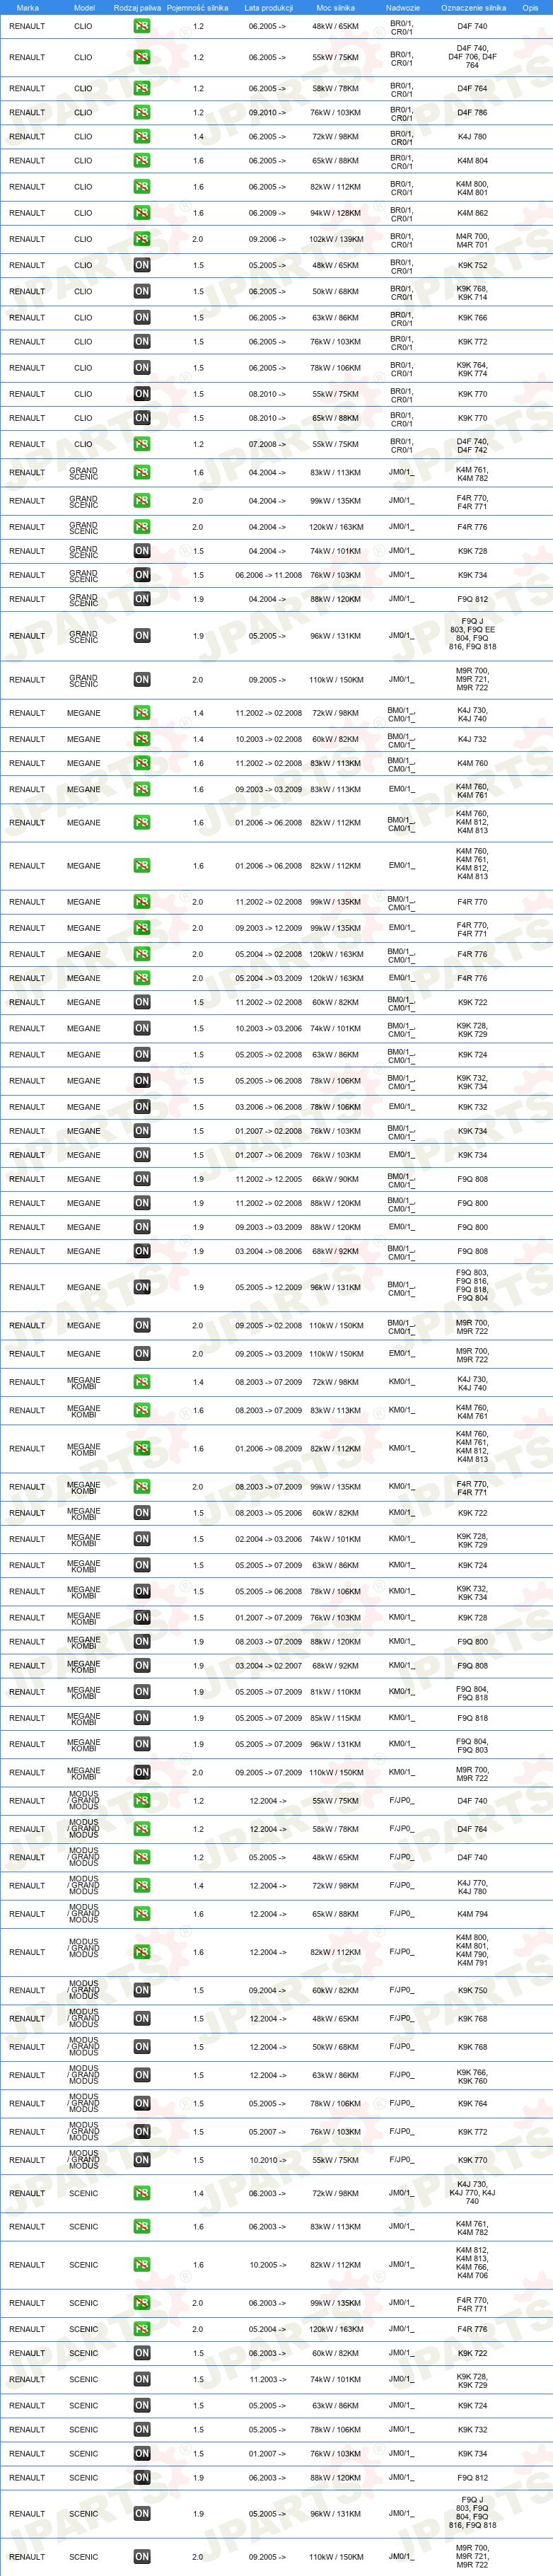The height and width of the screenshot is (2576, 553).
Task: Click diesel icon in Megane Kombi 85kW/115KM row
Action: (x=142, y=1718)
